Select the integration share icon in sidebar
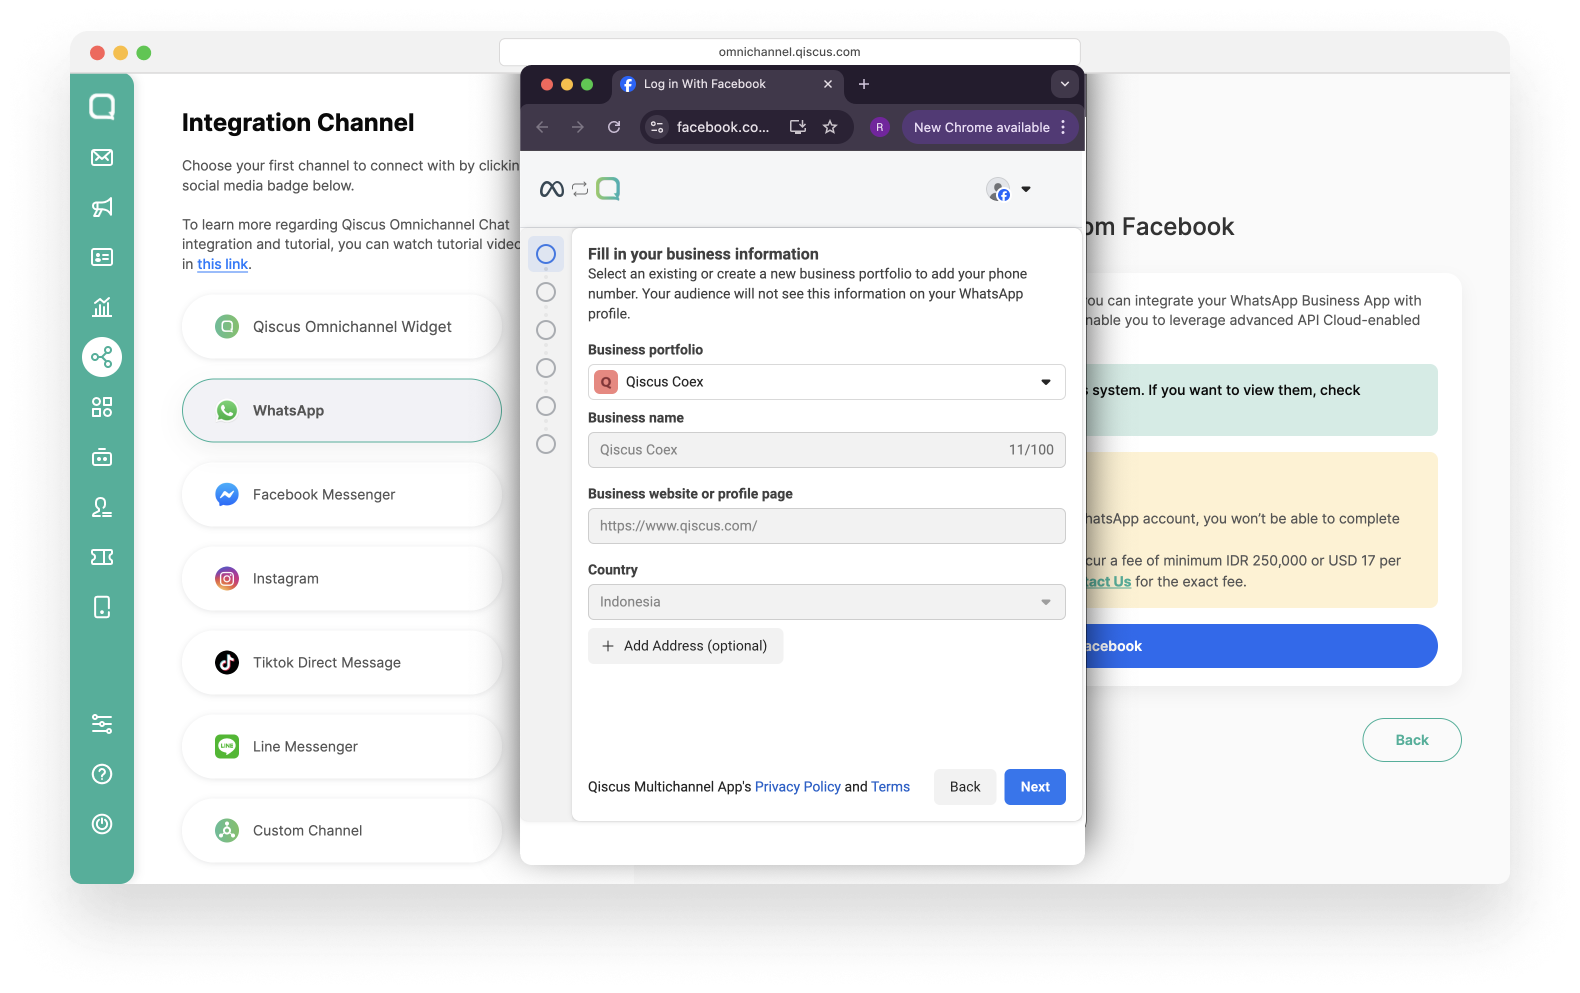This screenshot has width=1580, height=993. click(102, 357)
